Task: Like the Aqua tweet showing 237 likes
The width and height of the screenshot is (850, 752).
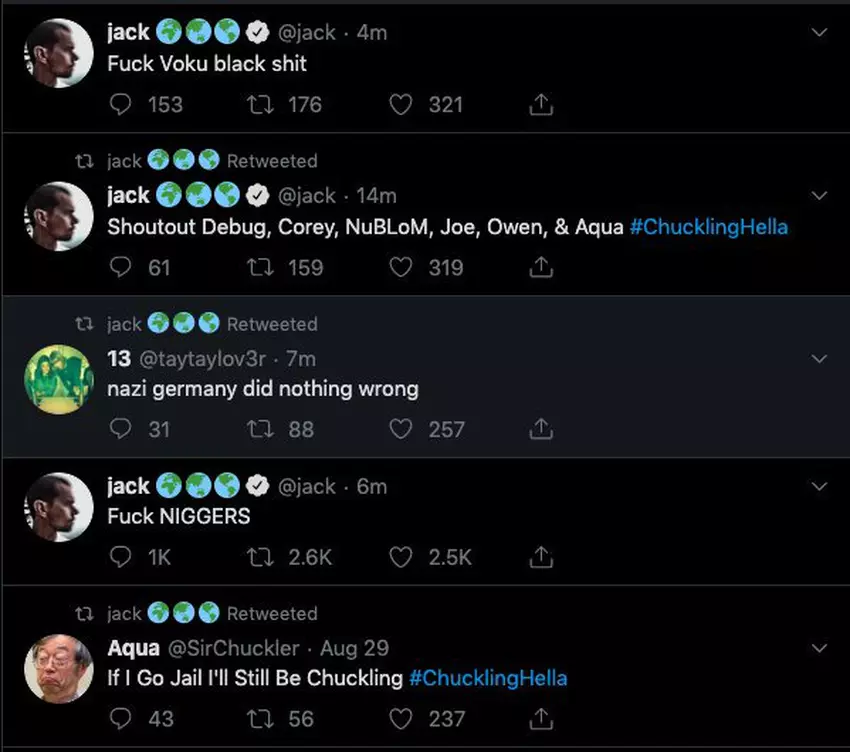Action: [x=401, y=718]
